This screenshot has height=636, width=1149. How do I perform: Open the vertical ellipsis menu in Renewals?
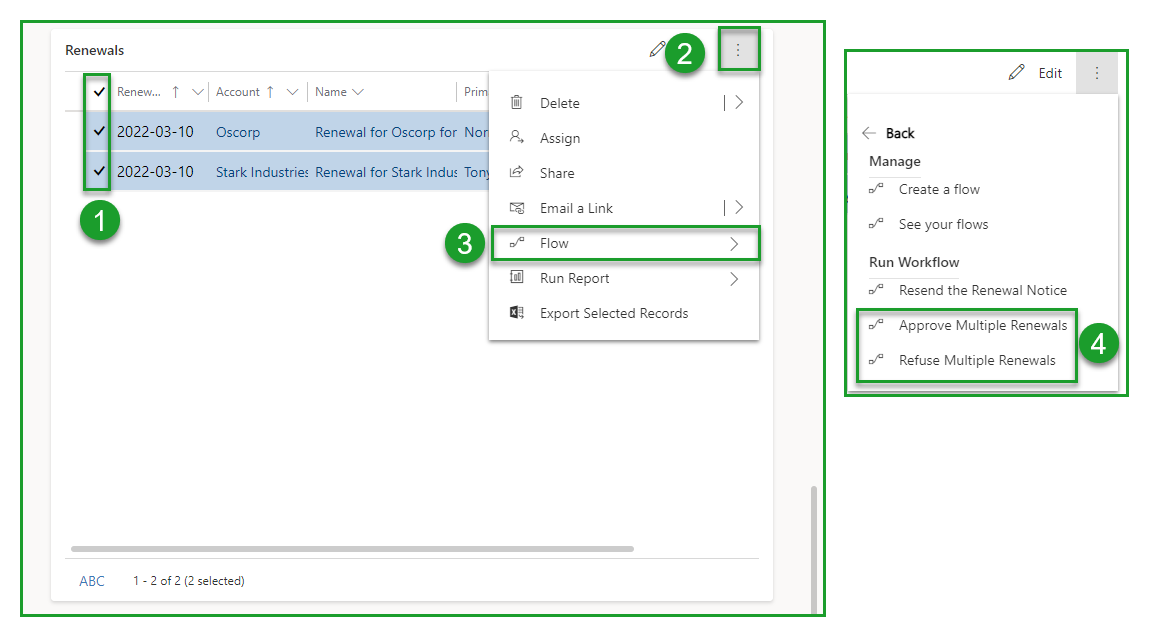(x=738, y=50)
